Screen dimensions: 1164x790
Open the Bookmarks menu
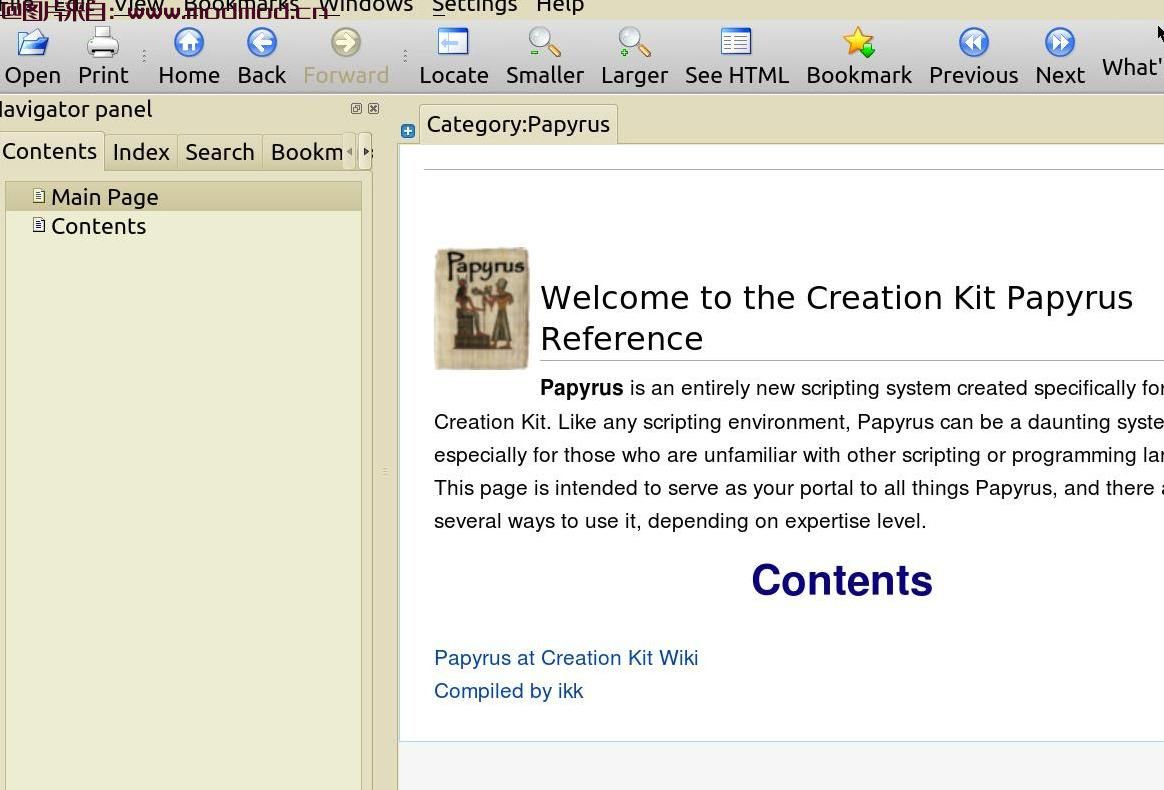tap(241, 6)
